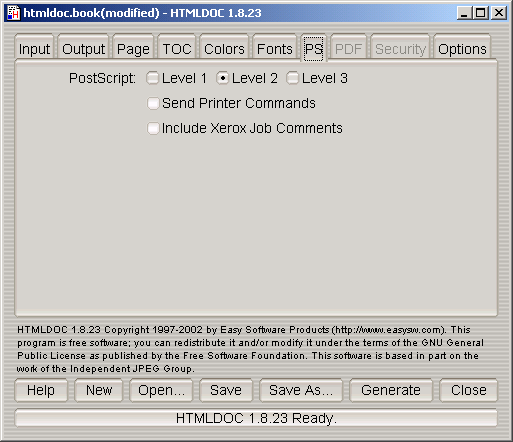The image size is (513, 442).
Task: Select PostScript Level 1 radio button
Action: point(153,78)
